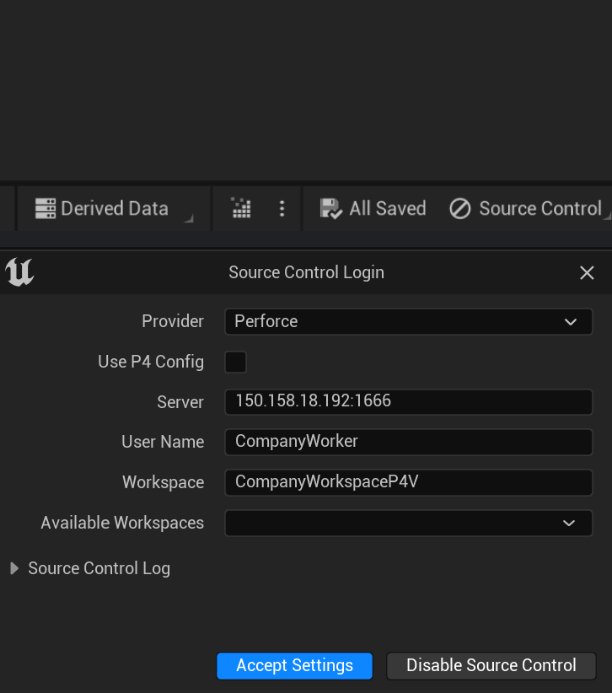Click the compile status grid icon
Screen dimensions: 612x693
tap(241, 208)
